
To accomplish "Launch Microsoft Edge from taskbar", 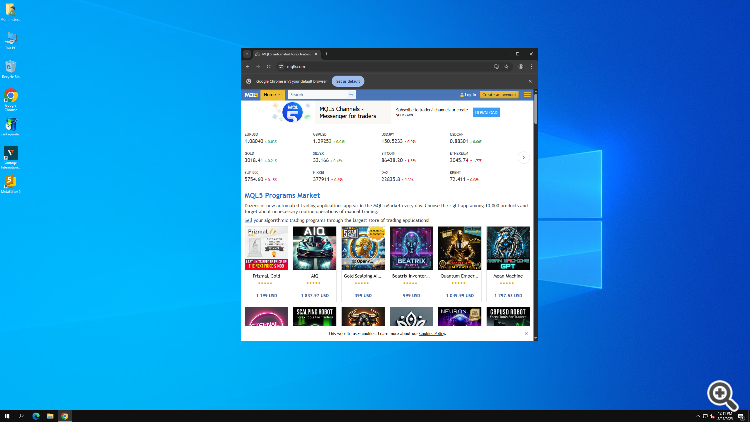I will [36, 416].
